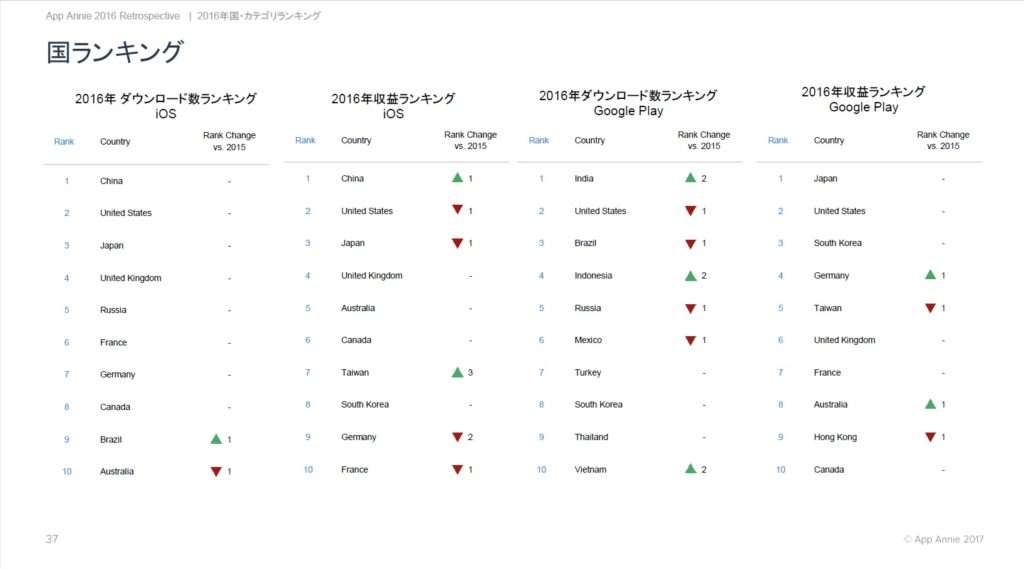Click the '© App Annie 2017' footer text
1024x569 pixels.
coord(943,539)
